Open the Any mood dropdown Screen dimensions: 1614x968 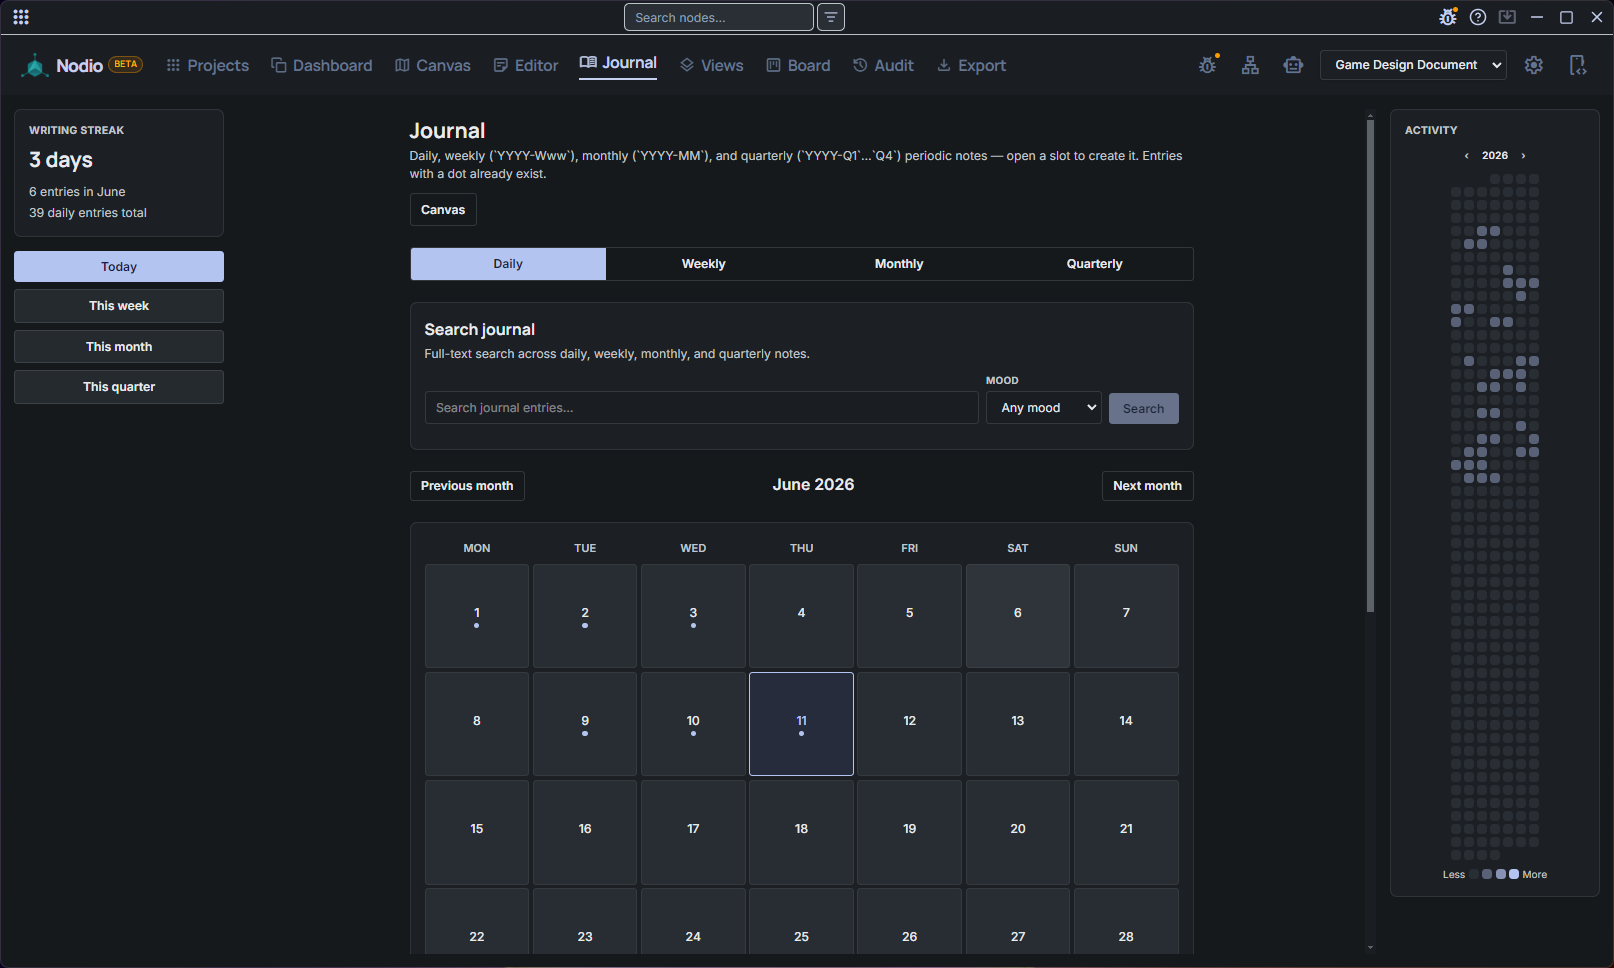(x=1044, y=408)
